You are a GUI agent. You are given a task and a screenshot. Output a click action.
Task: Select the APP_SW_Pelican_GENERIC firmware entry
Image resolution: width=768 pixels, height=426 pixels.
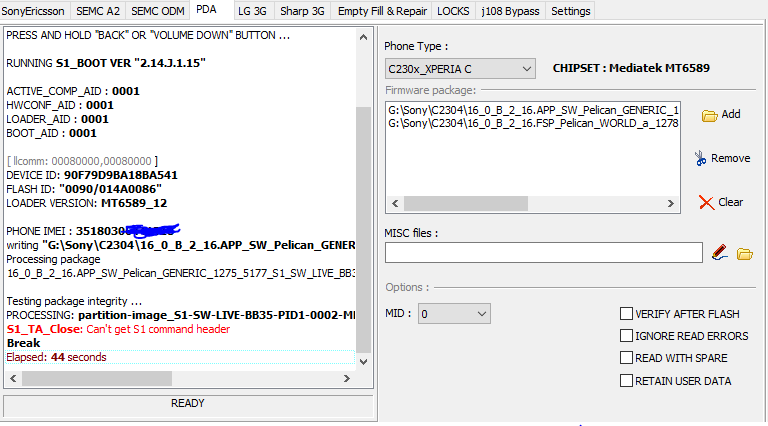(x=533, y=110)
